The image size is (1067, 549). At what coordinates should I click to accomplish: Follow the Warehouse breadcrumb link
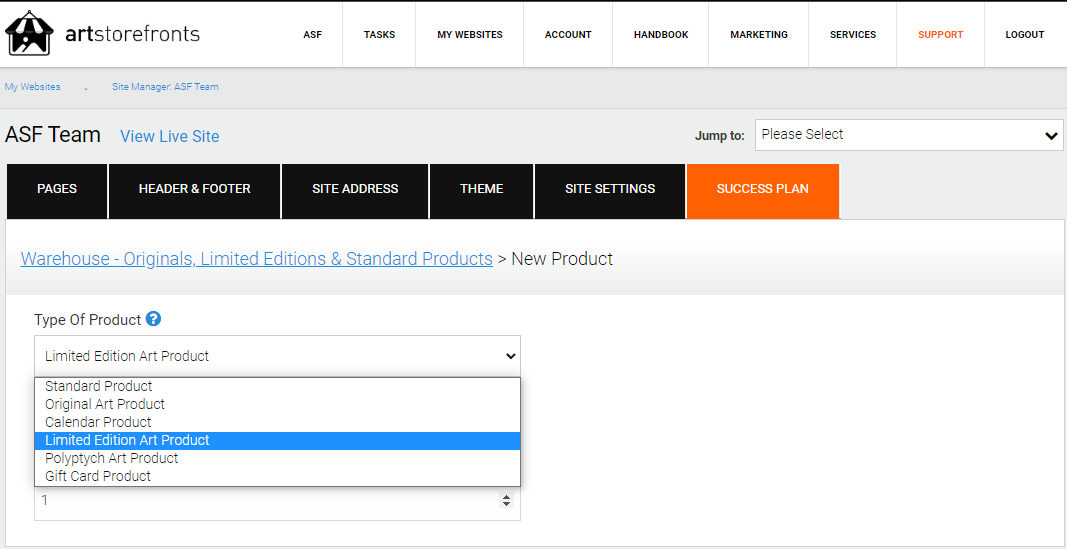tap(257, 259)
